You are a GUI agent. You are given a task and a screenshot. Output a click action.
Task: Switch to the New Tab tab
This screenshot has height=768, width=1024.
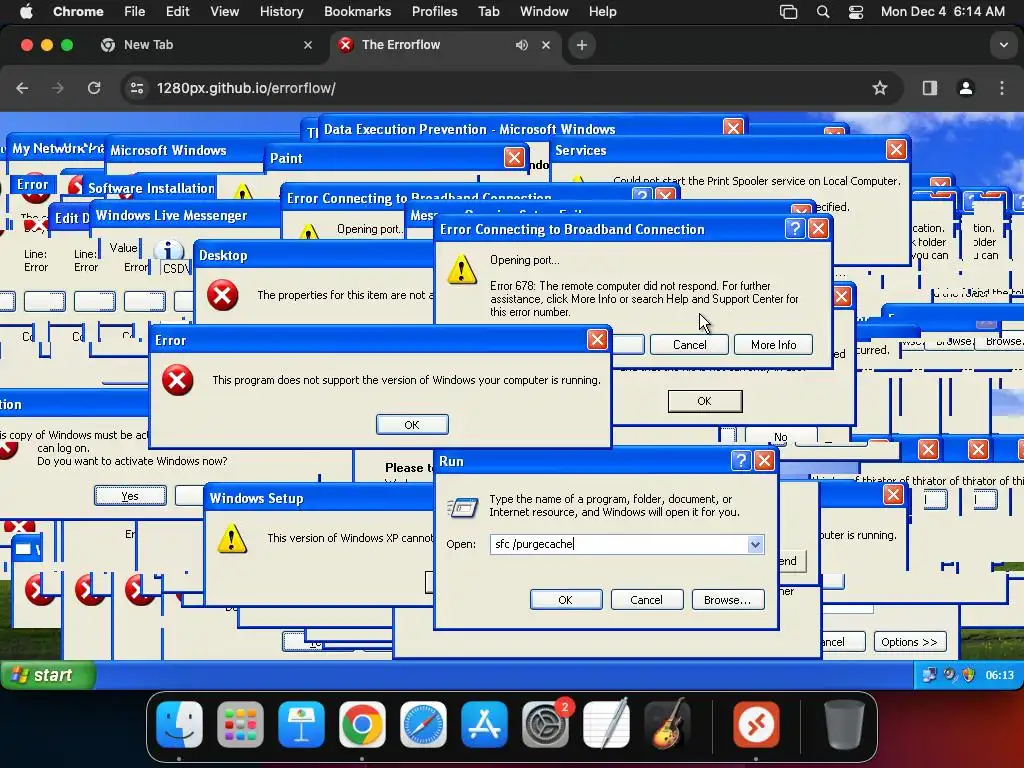click(x=206, y=45)
